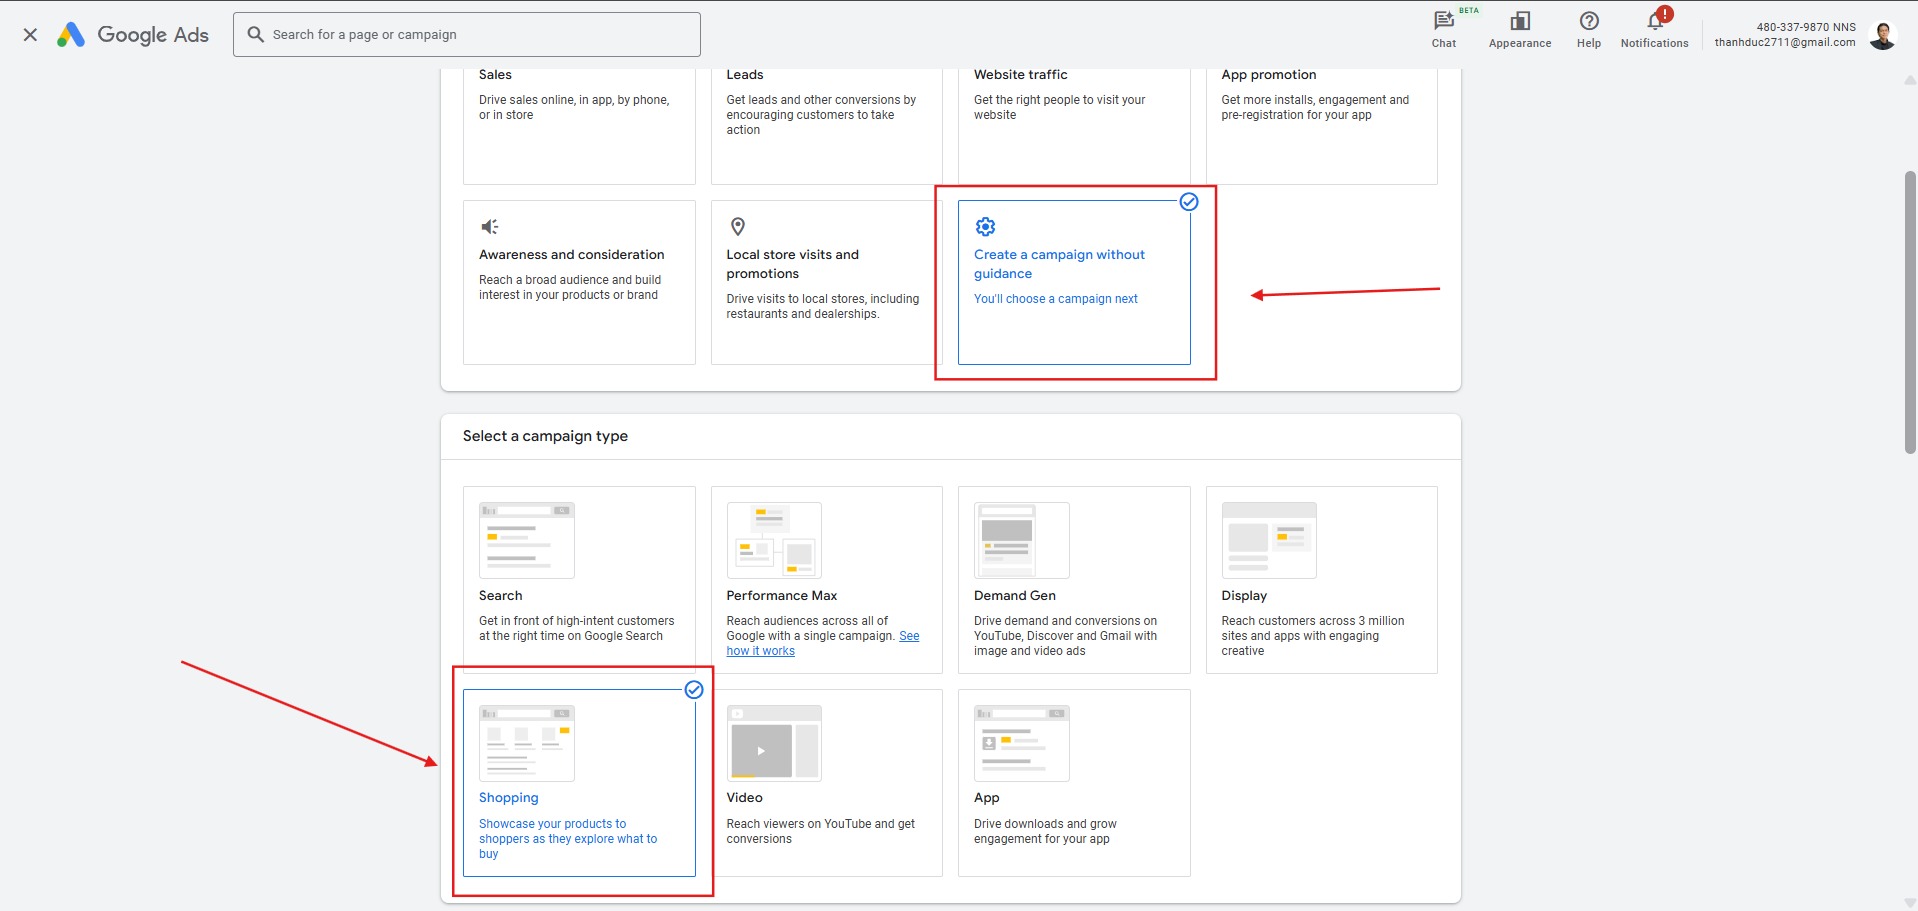Click the search magnifier icon
Viewport: 1918px width, 911px height.
click(x=256, y=34)
